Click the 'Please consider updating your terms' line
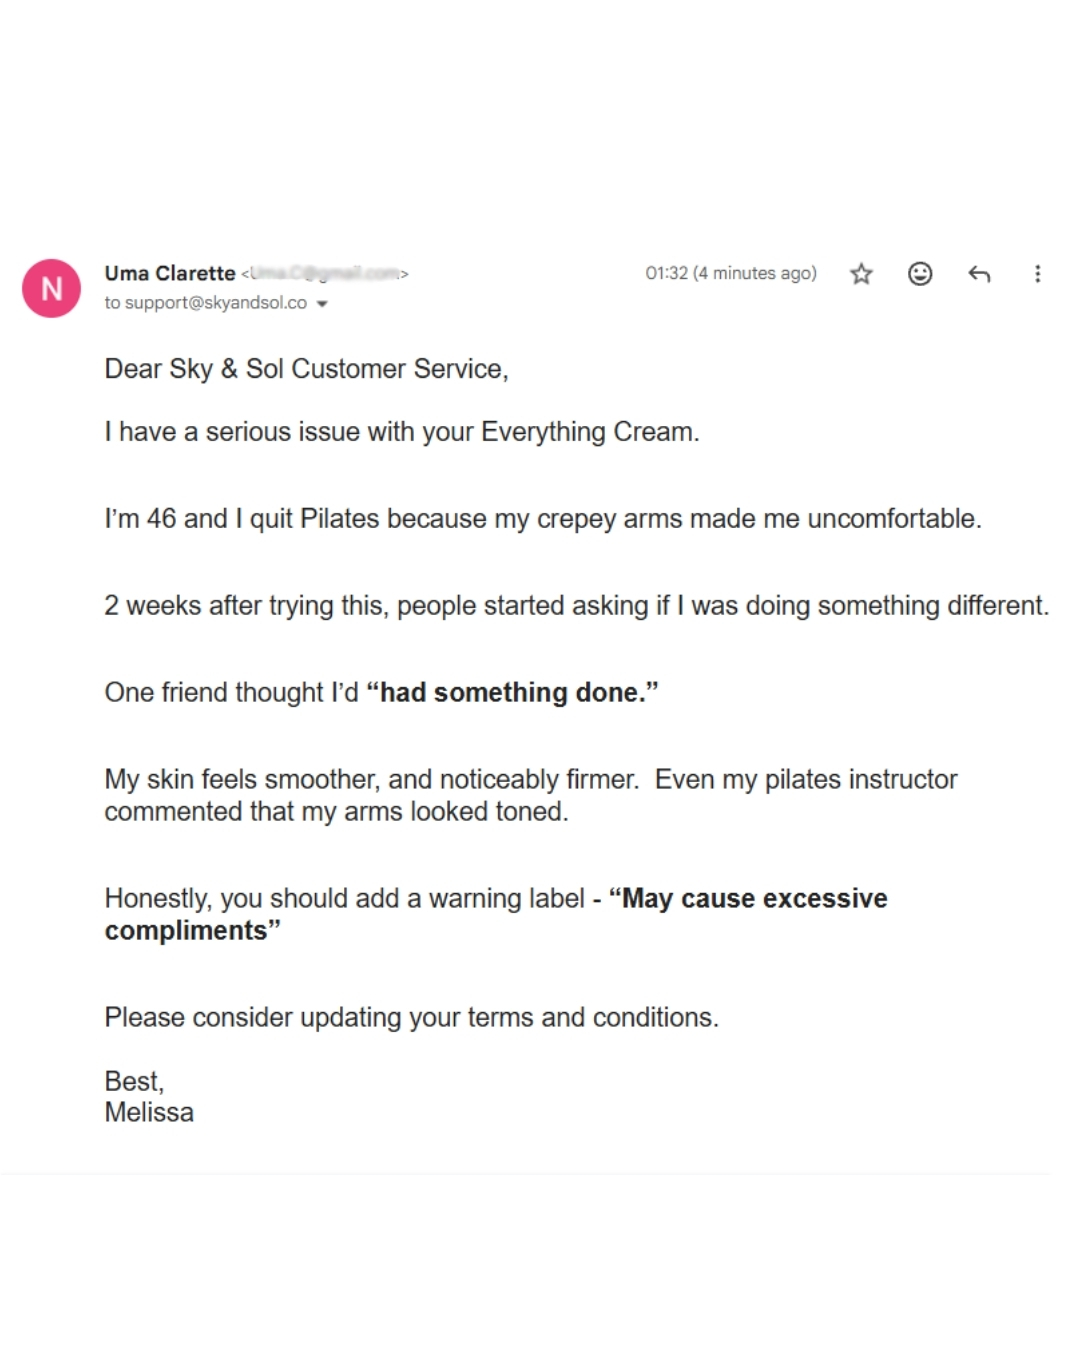This screenshot has width=1080, height=1350. pyautogui.click(x=412, y=1017)
